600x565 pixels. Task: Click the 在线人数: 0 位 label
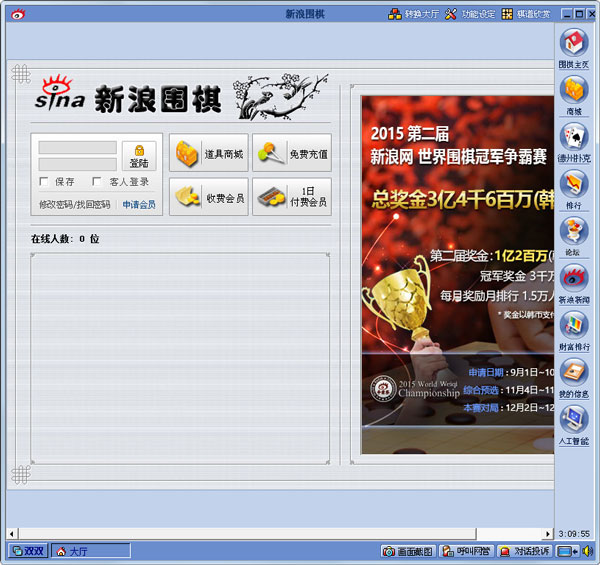pos(65,239)
